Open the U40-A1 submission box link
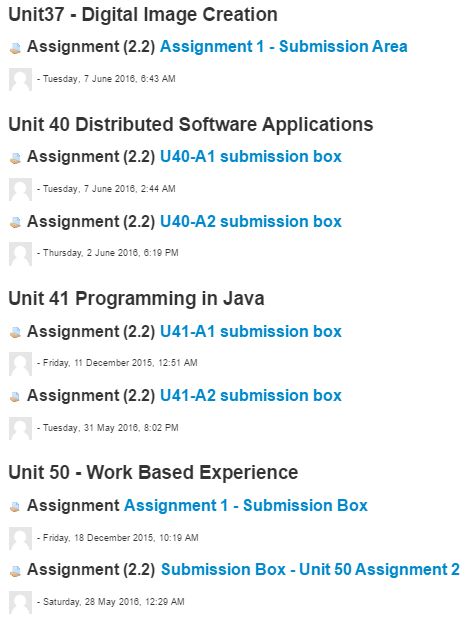This screenshot has height=623, width=472. pyautogui.click(x=251, y=157)
